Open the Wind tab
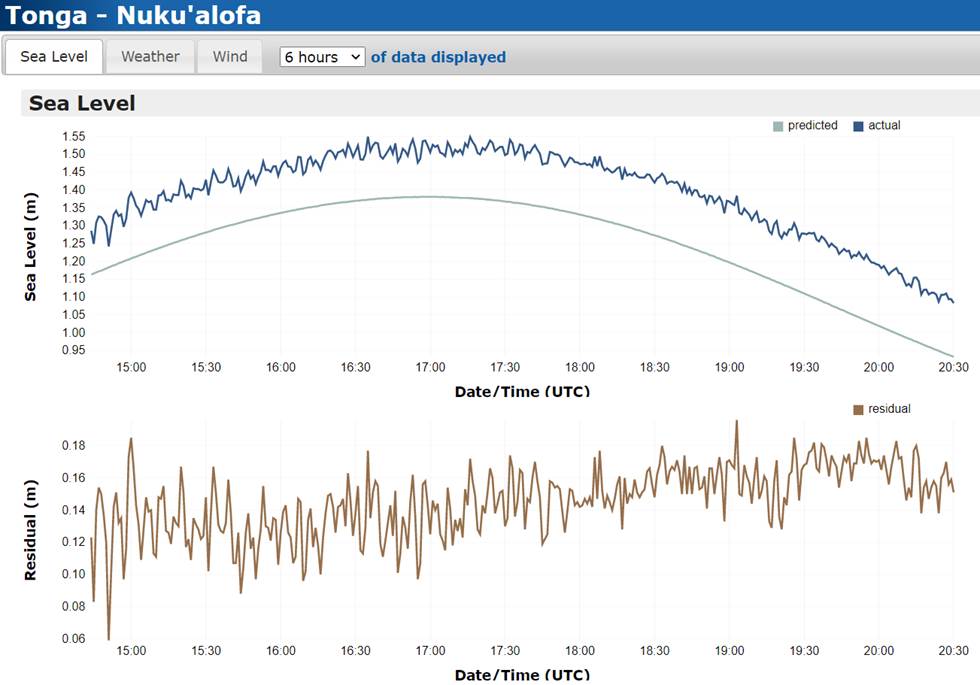The image size is (980, 685). (x=230, y=57)
